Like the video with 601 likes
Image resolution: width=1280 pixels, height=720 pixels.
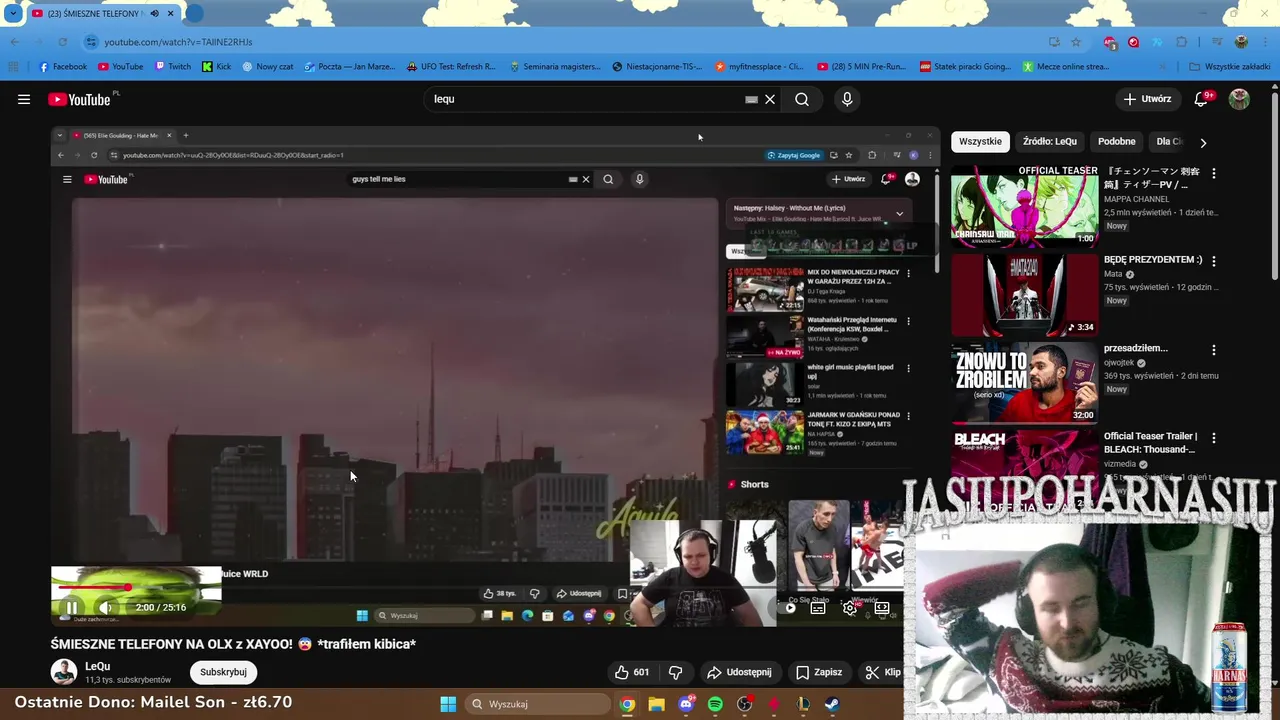point(632,672)
